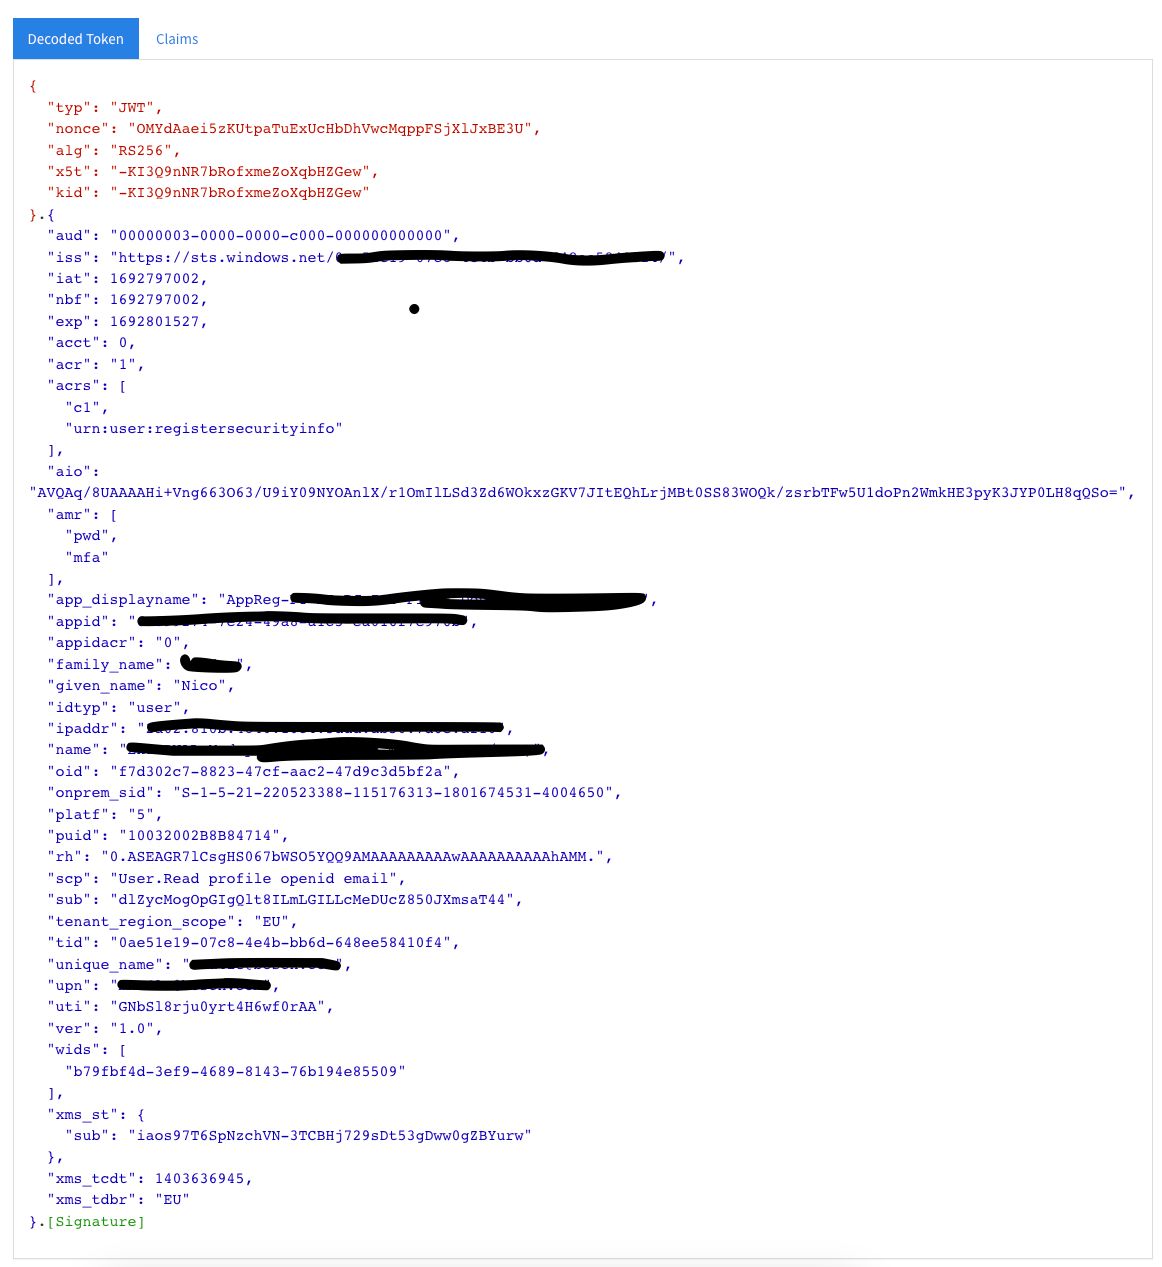Click the wids GUID entry

pyautogui.click(x=235, y=1072)
